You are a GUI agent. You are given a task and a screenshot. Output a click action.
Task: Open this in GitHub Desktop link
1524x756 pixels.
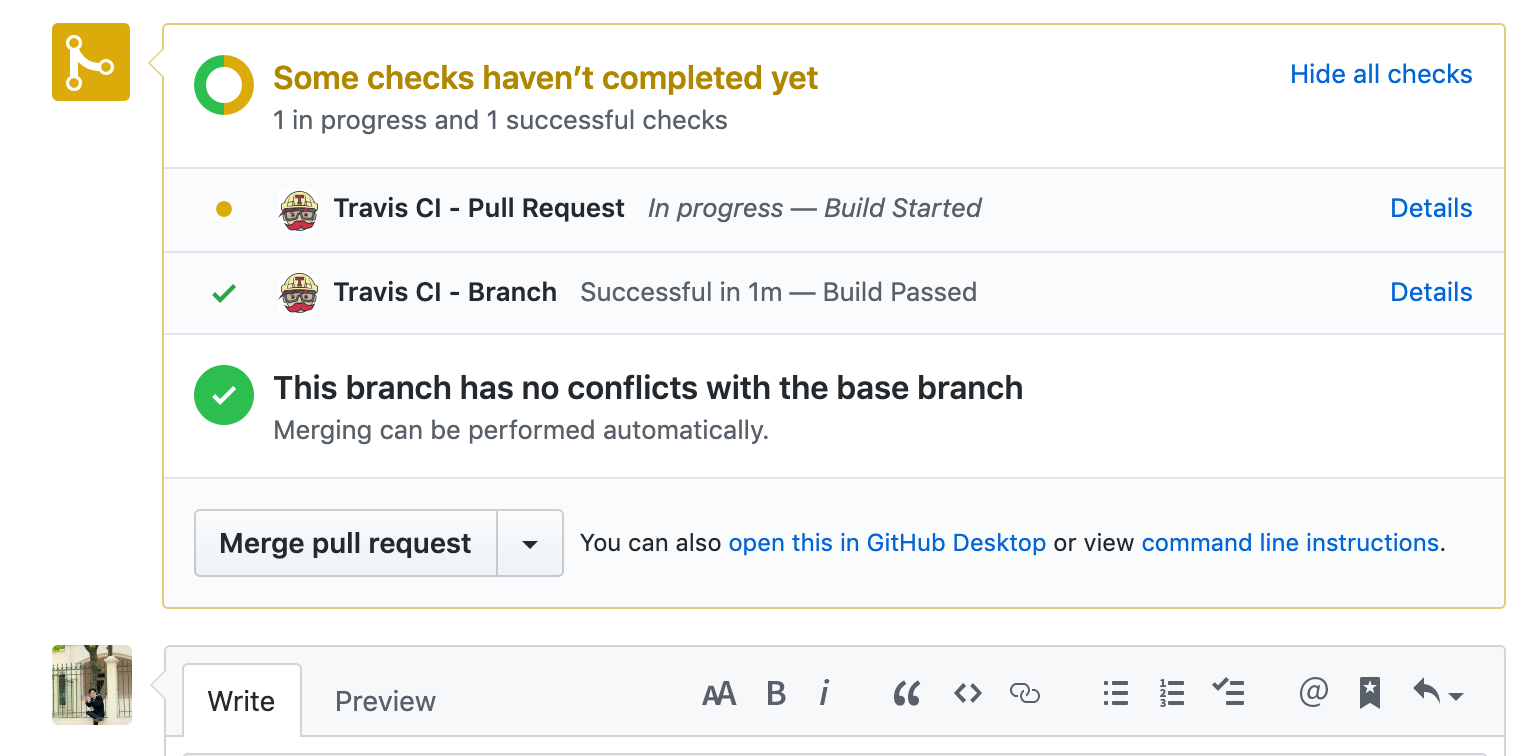coord(887,543)
